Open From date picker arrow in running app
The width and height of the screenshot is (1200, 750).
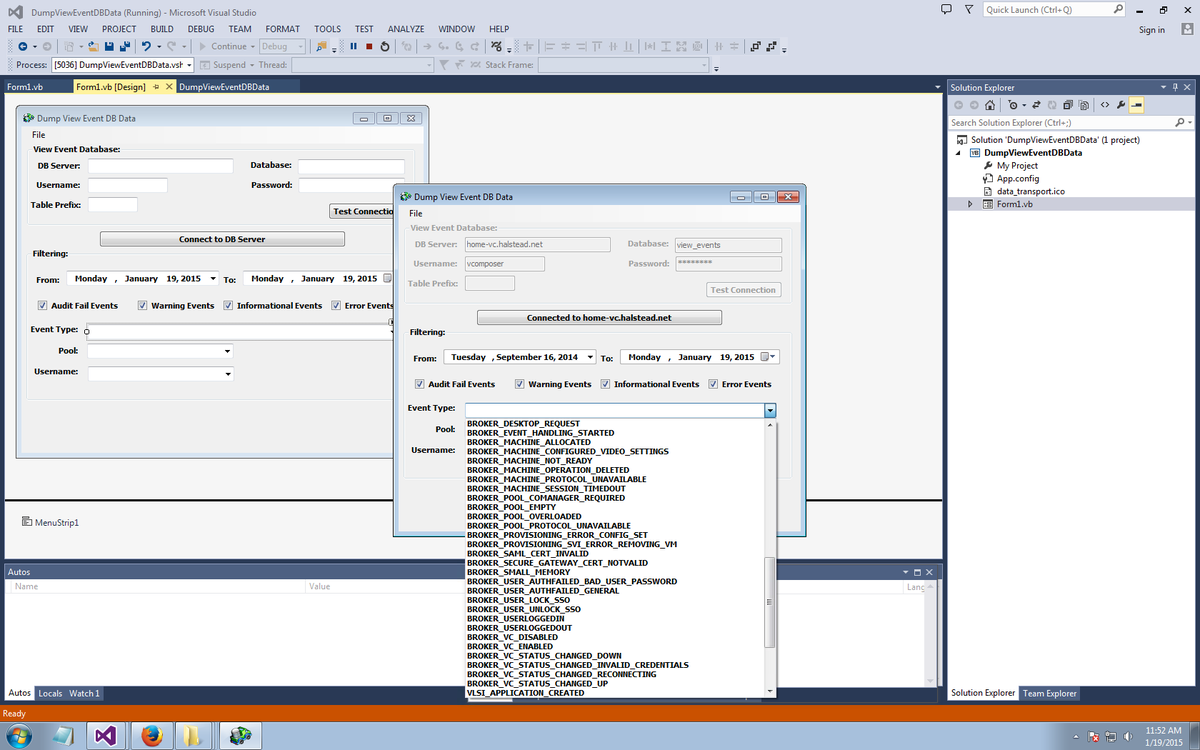[x=590, y=357]
